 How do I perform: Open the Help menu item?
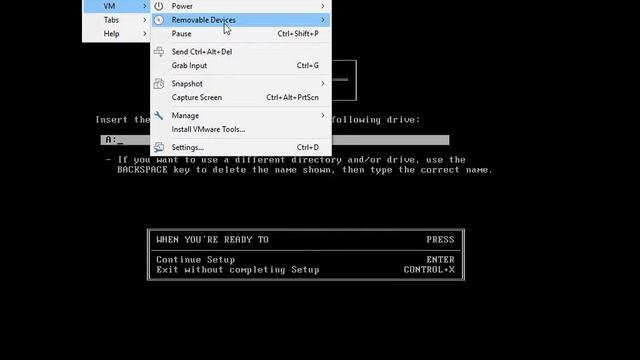(x=116, y=34)
